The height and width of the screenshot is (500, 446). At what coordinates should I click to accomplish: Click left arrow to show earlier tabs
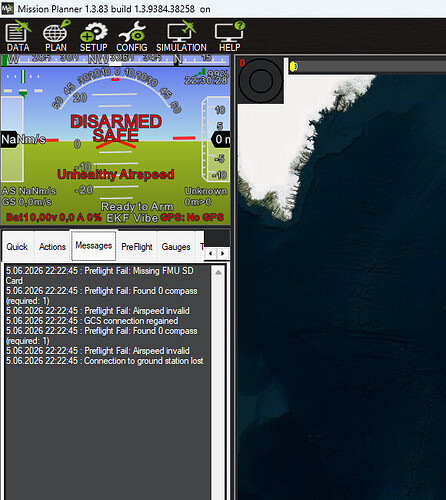tap(210, 253)
